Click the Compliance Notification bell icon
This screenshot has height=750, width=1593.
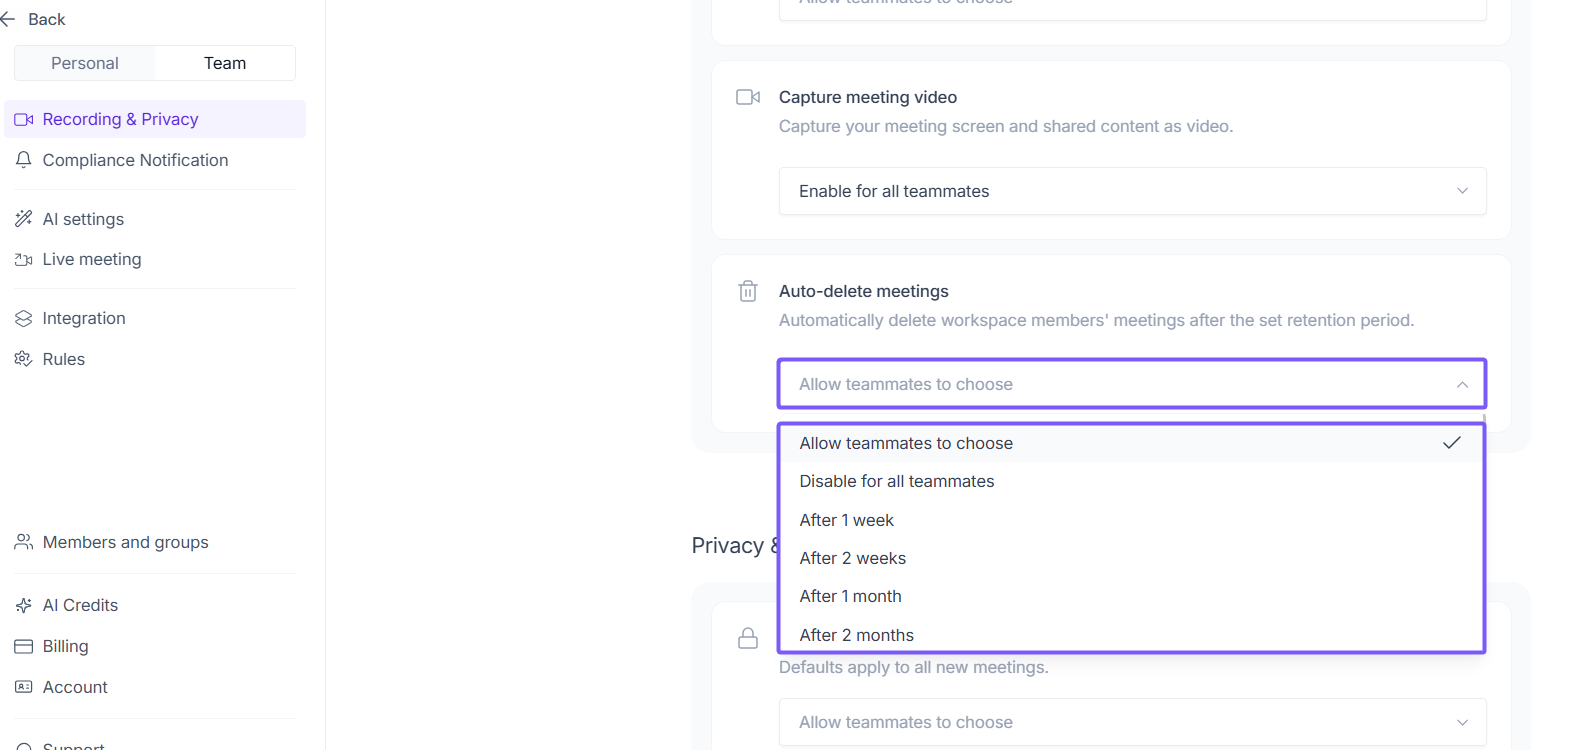24,160
